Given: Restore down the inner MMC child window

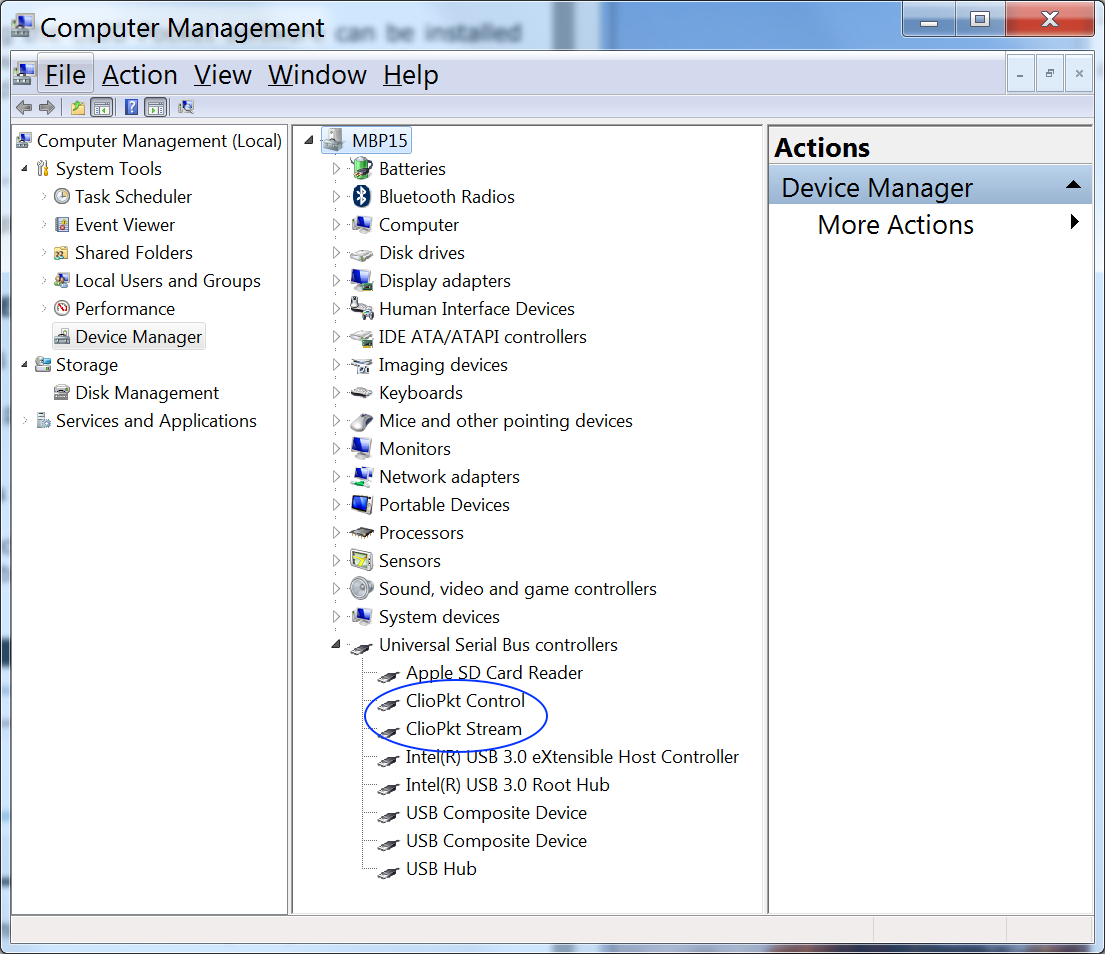Looking at the screenshot, I should [x=1049, y=73].
